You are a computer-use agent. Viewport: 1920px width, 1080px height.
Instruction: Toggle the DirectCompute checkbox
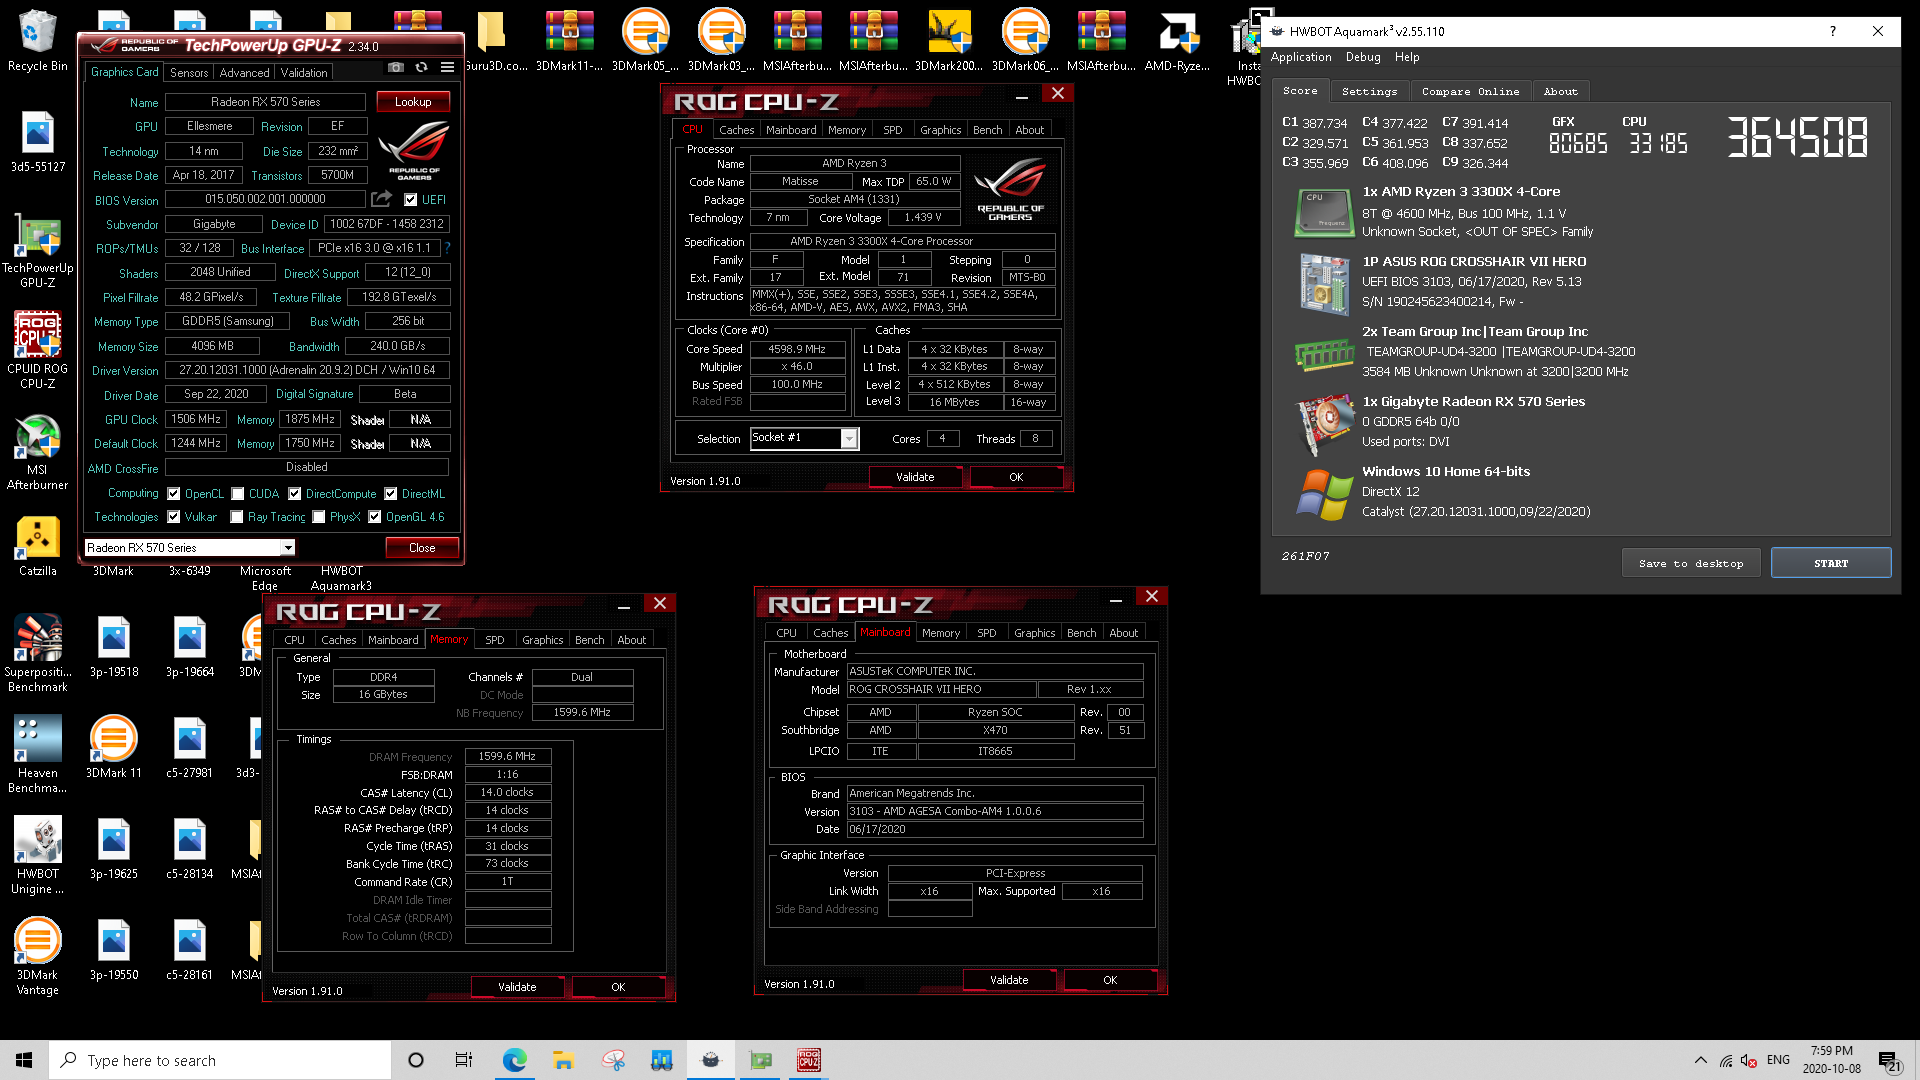coord(295,494)
